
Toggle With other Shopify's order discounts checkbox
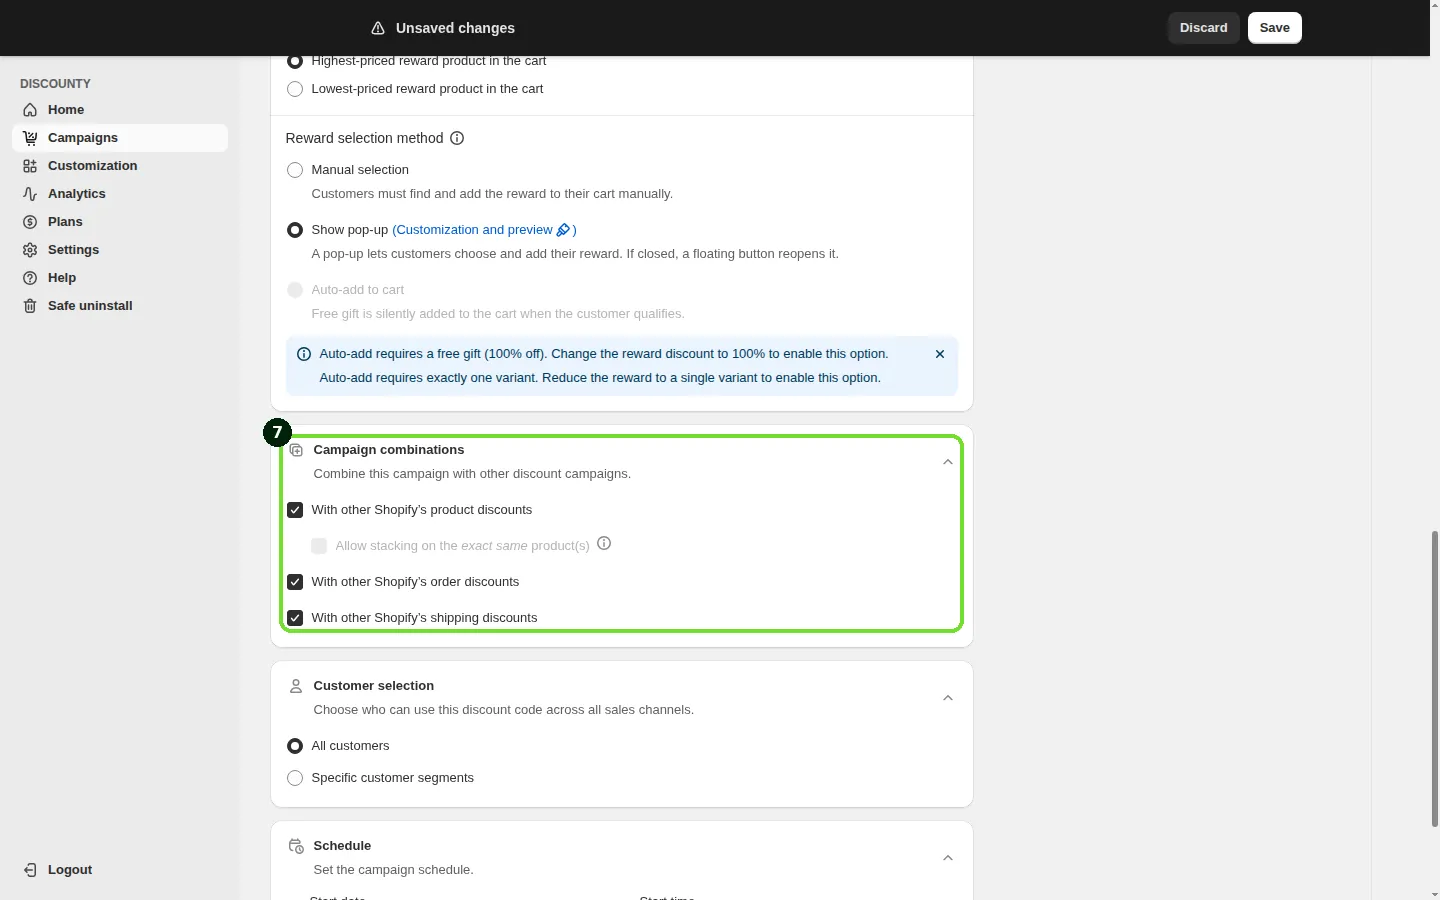pos(295,582)
